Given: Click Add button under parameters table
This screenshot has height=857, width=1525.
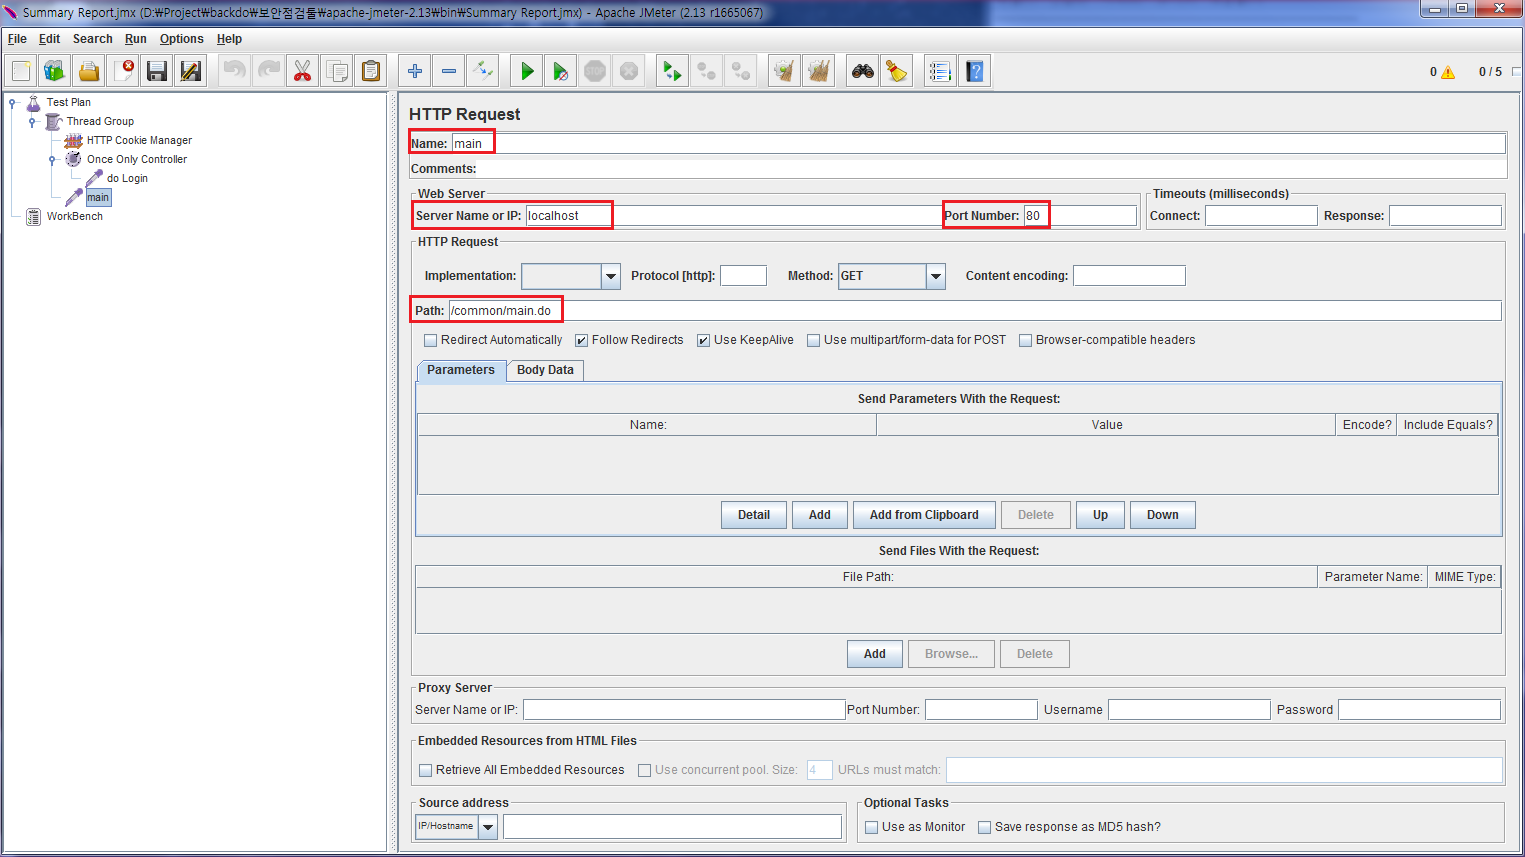Looking at the screenshot, I should click(x=820, y=515).
